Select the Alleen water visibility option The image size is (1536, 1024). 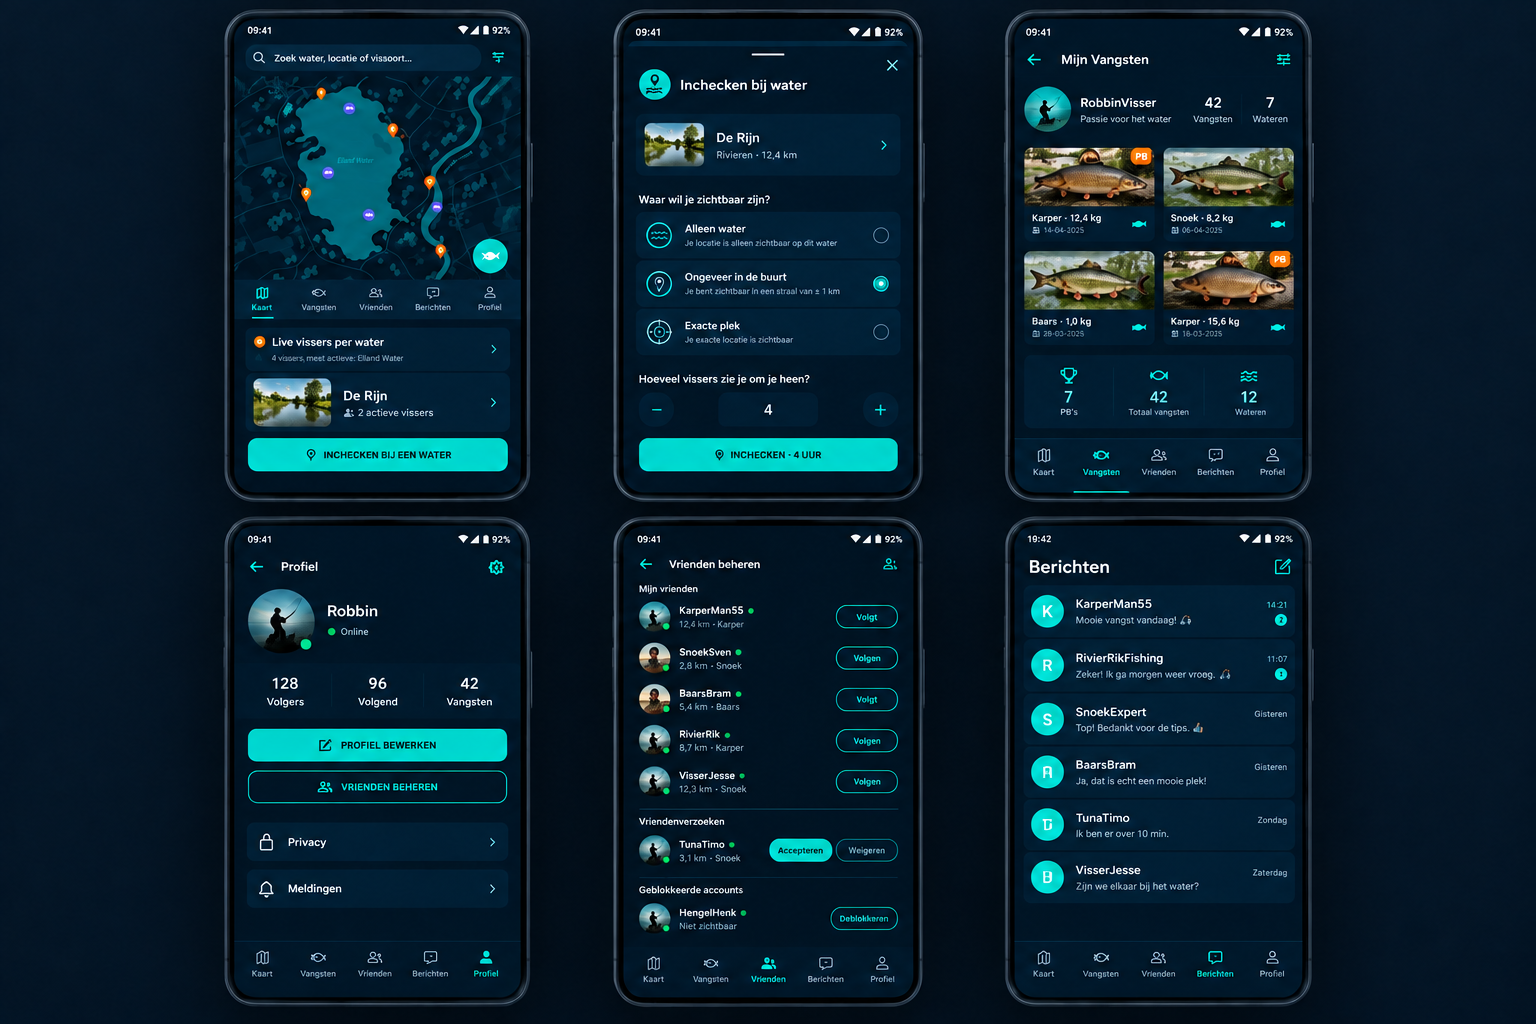(768, 235)
